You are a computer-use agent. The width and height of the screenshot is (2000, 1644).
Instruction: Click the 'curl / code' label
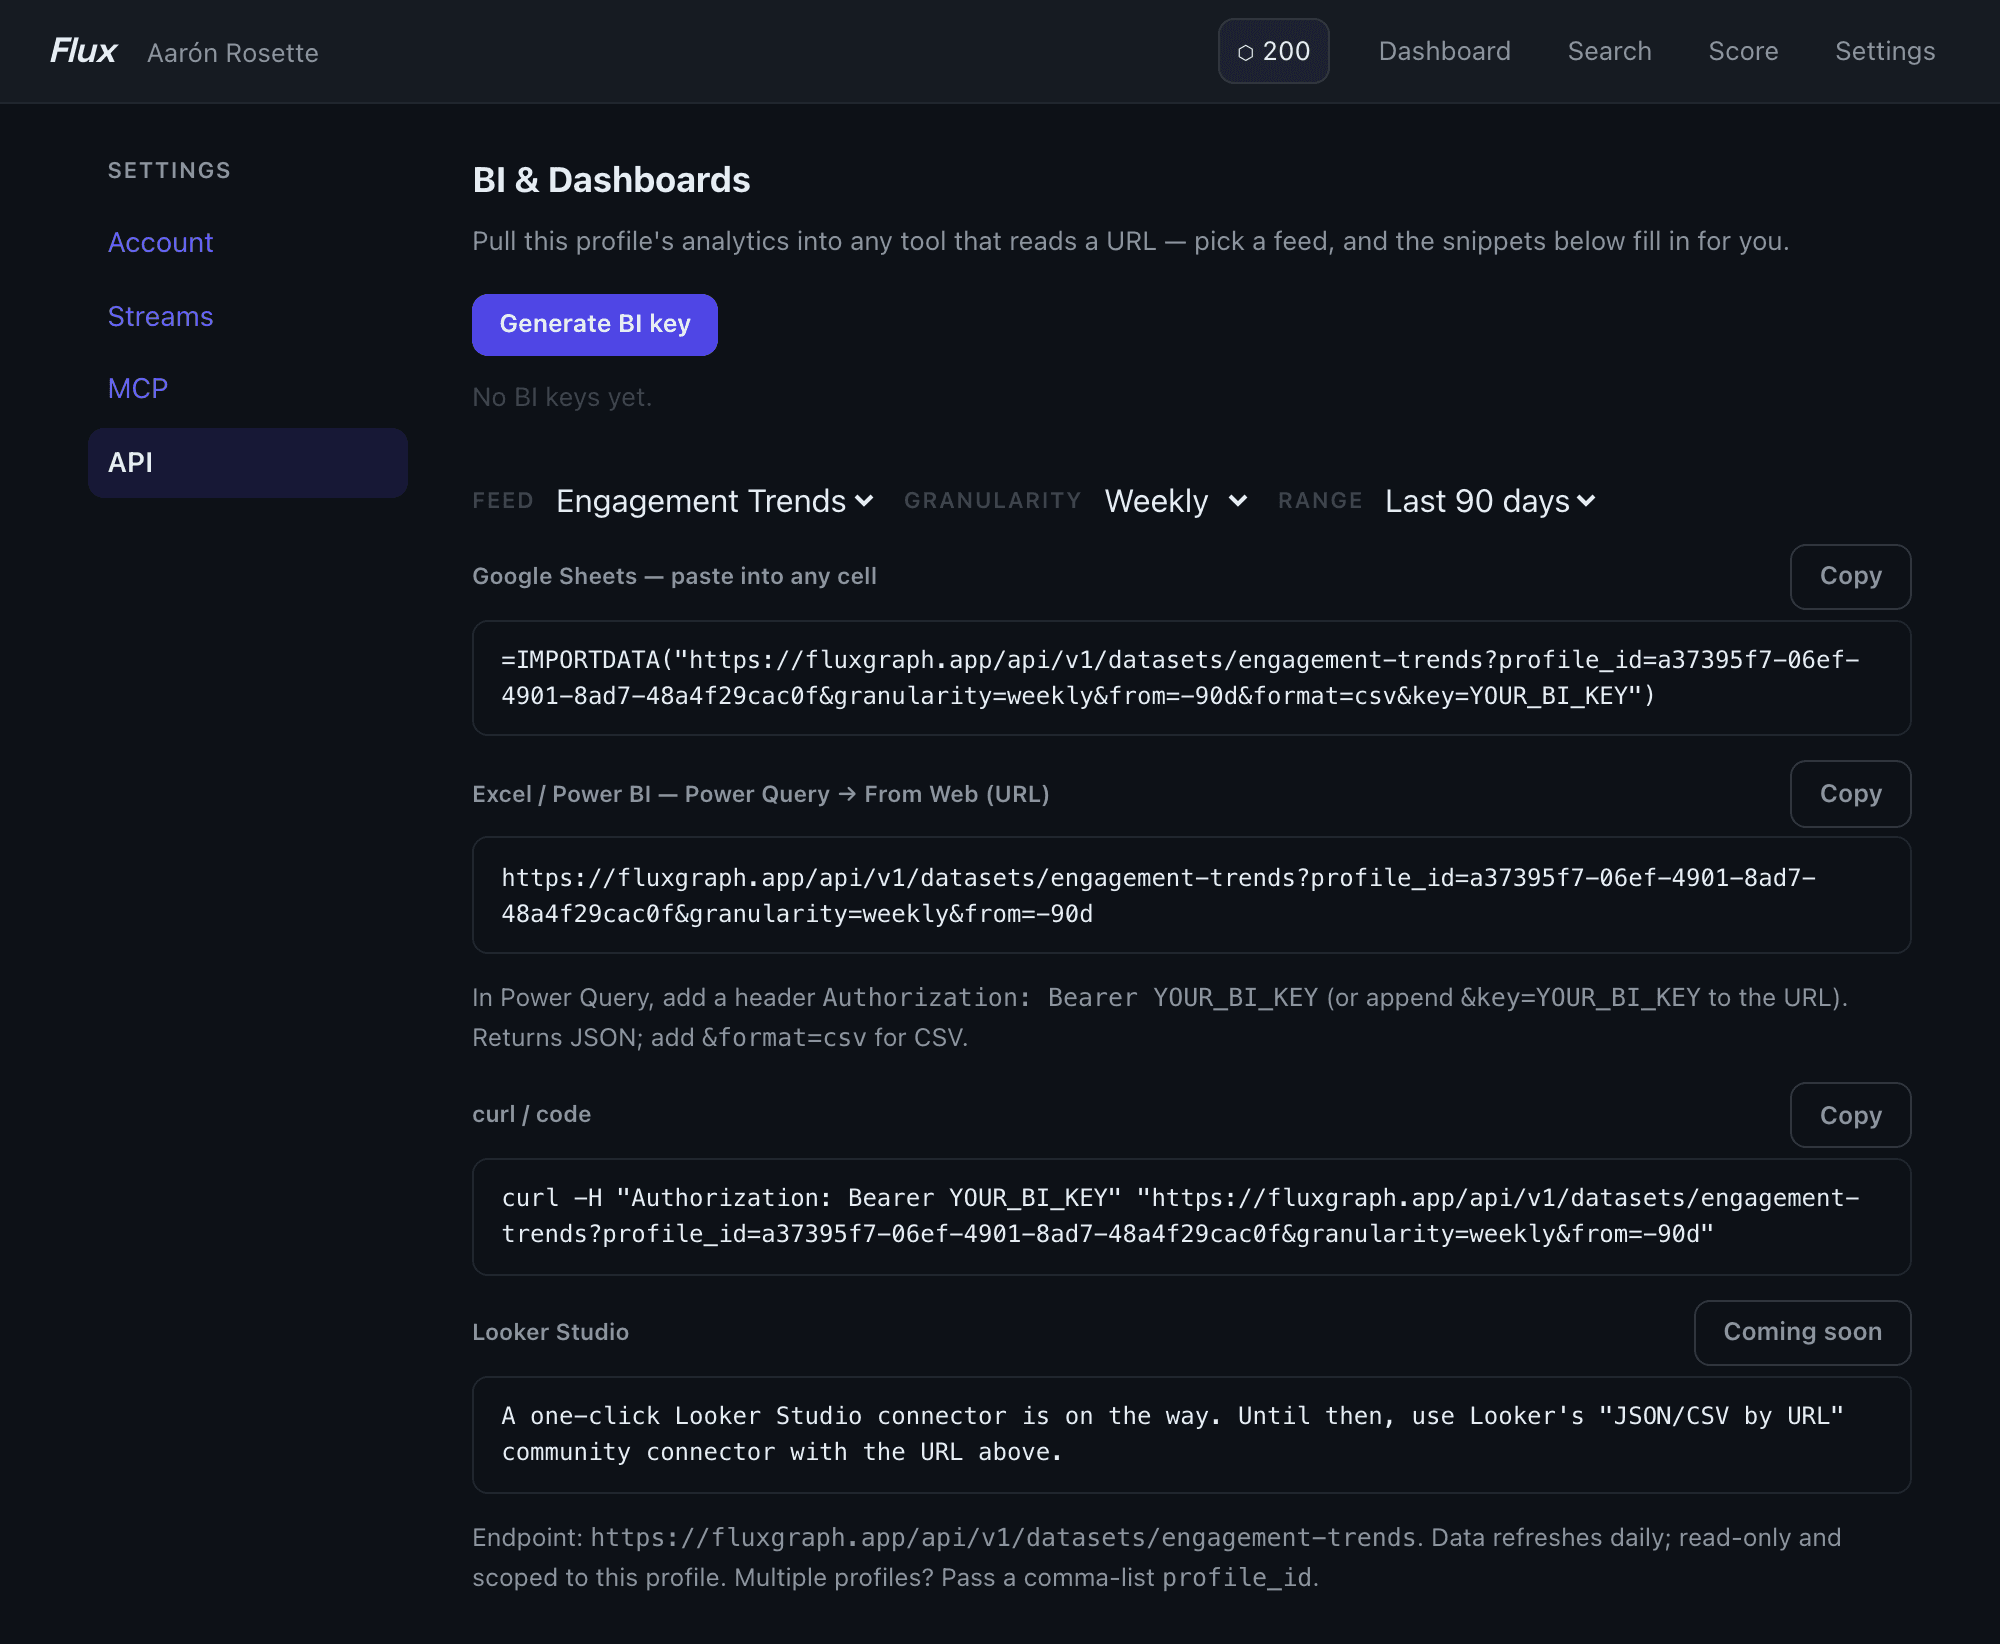coord(531,1114)
